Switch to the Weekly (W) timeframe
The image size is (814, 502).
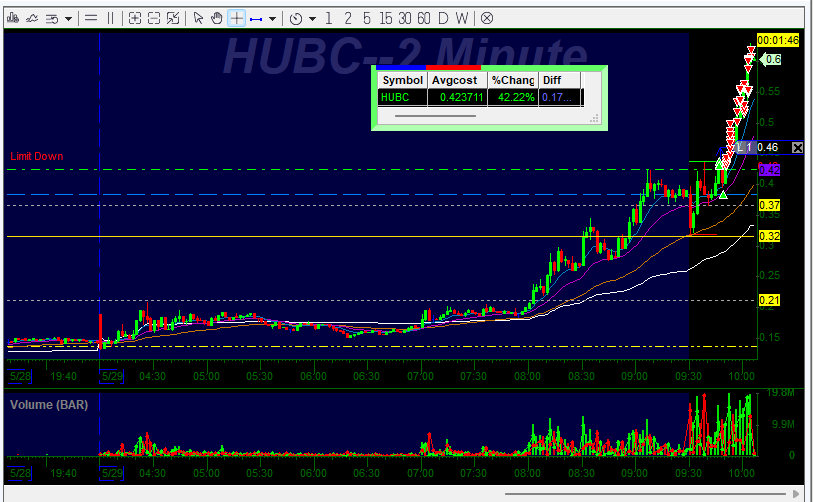(x=462, y=19)
